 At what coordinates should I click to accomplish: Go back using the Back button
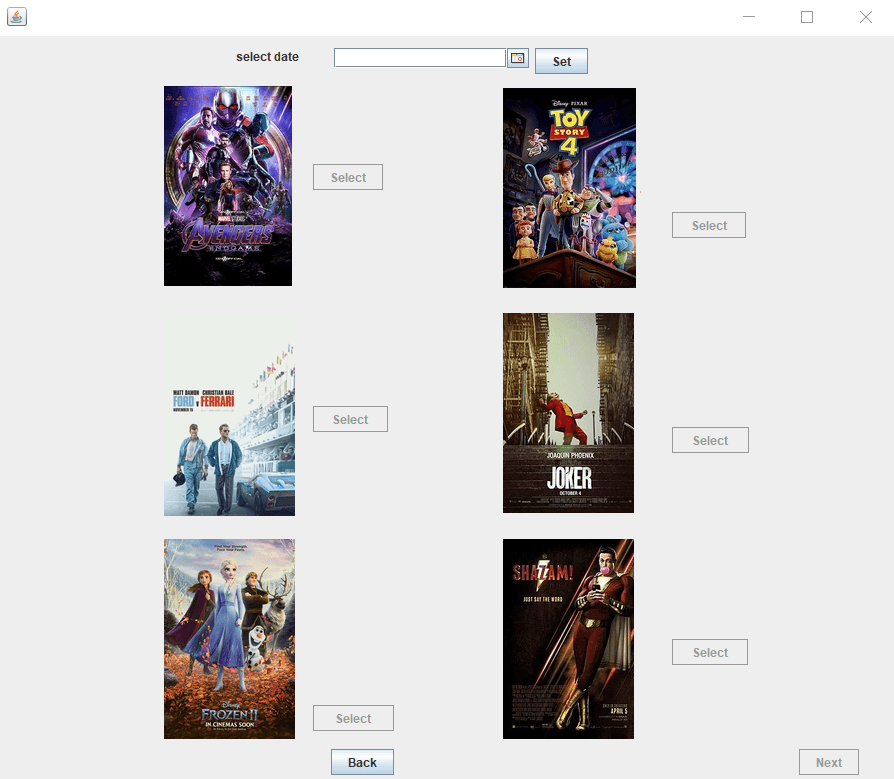[362, 762]
